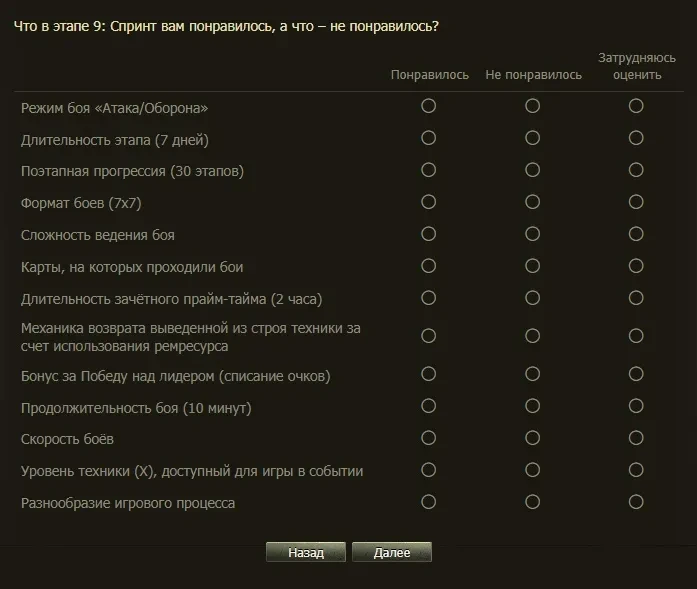The height and width of the screenshot is (589, 697).
Task: Select Затрудняюсь оценить for Сложность ведения боя
Action: tap(636, 234)
